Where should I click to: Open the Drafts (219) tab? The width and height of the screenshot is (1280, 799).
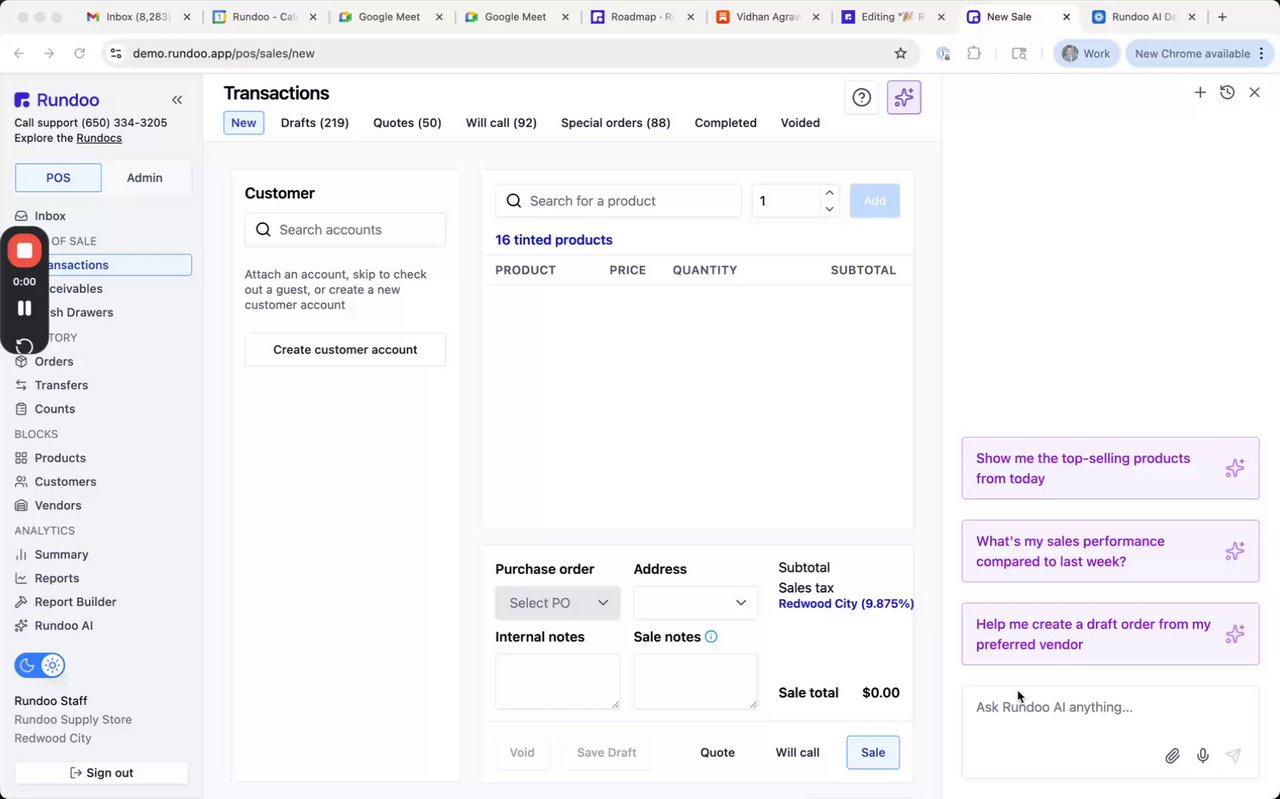click(x=315, y=123)
